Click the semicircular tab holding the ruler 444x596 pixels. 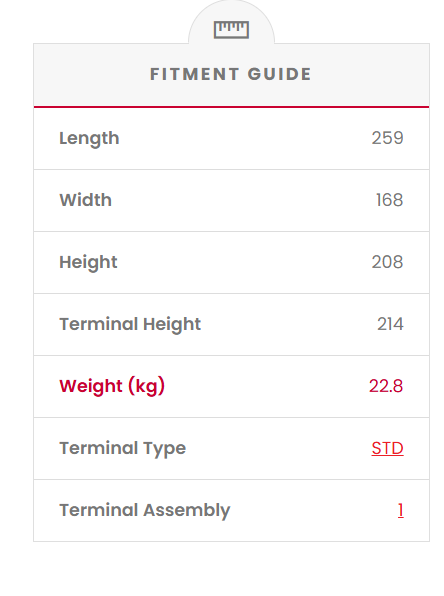(x=231, y=23)
